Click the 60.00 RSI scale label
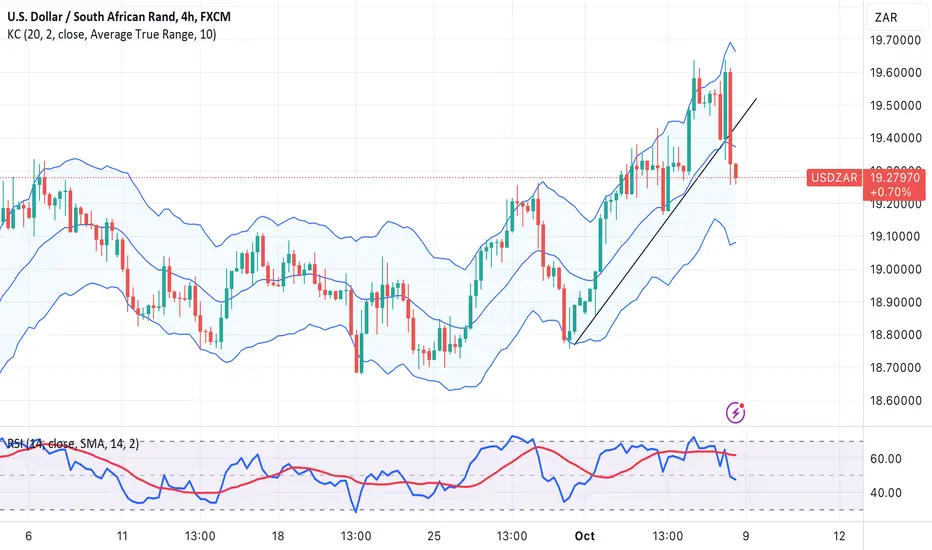Image resolution: width=932 pixels, height=550 pixels. 886,459
